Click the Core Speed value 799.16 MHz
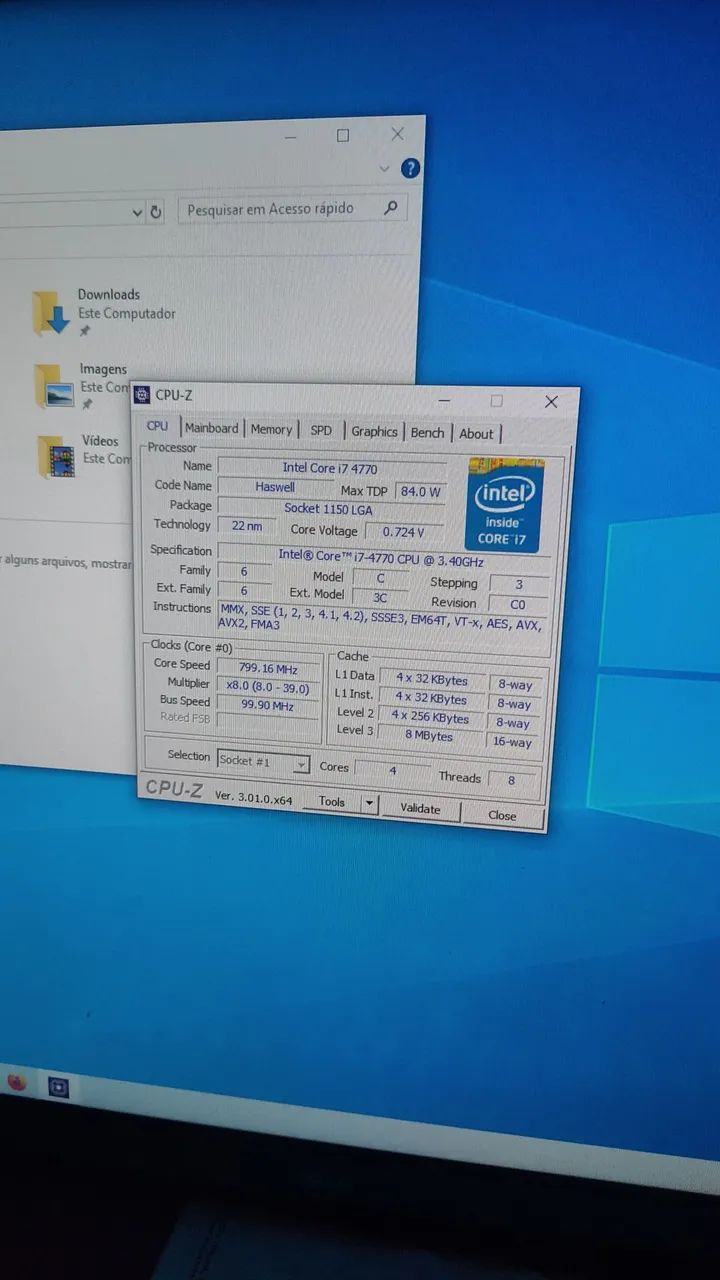Screen dimensions: 720x1280 click(268, 668)
